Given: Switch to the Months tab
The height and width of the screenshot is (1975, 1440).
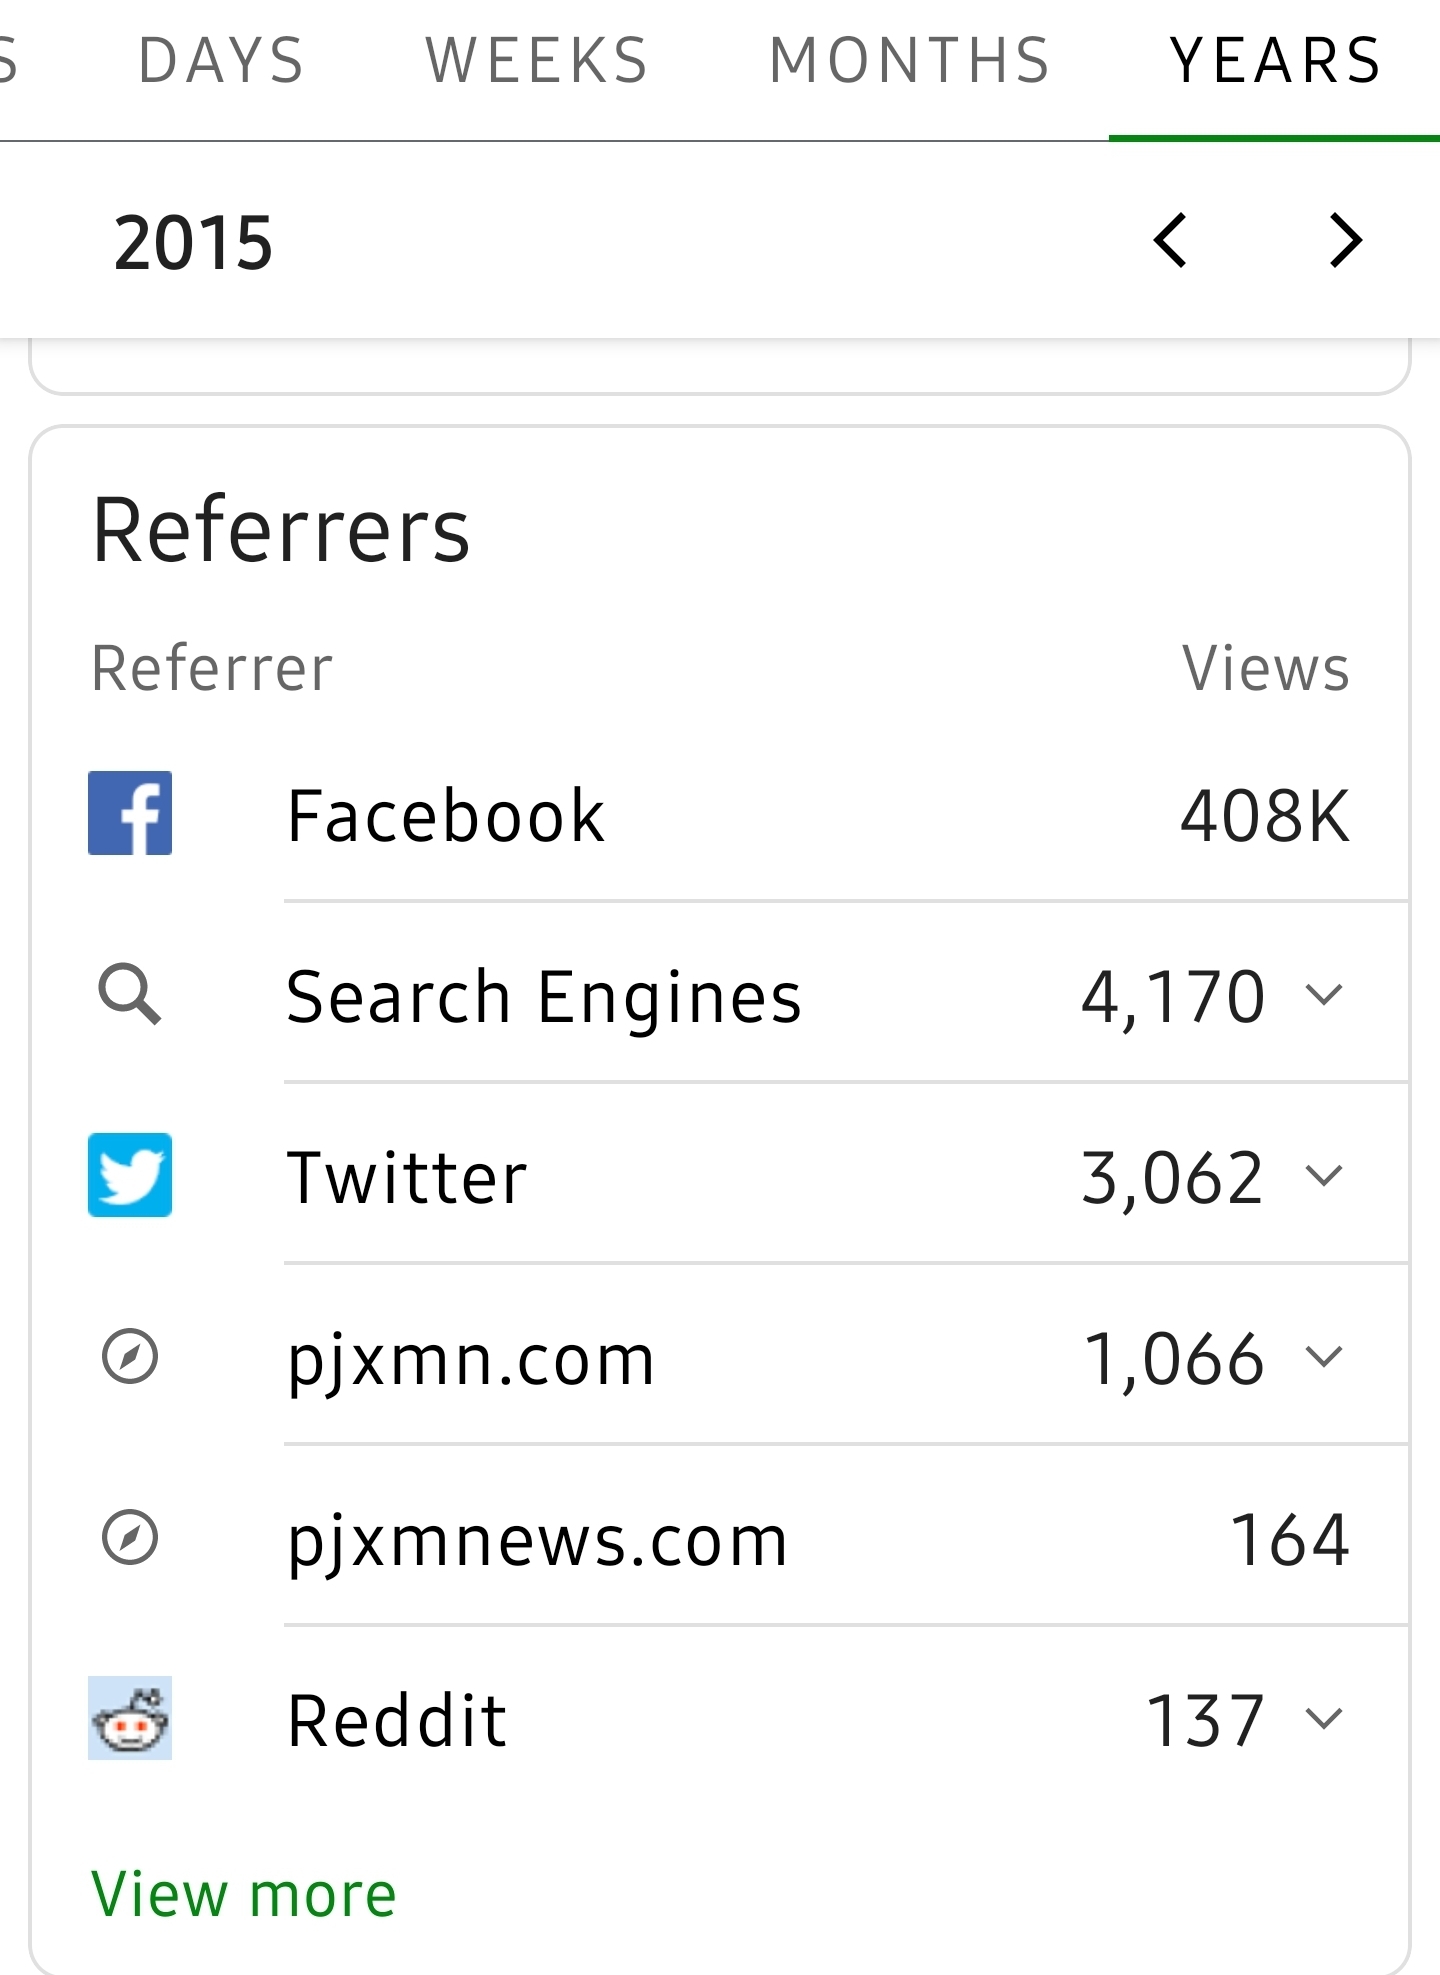Looking at the screenshot, I should point(910,60).
